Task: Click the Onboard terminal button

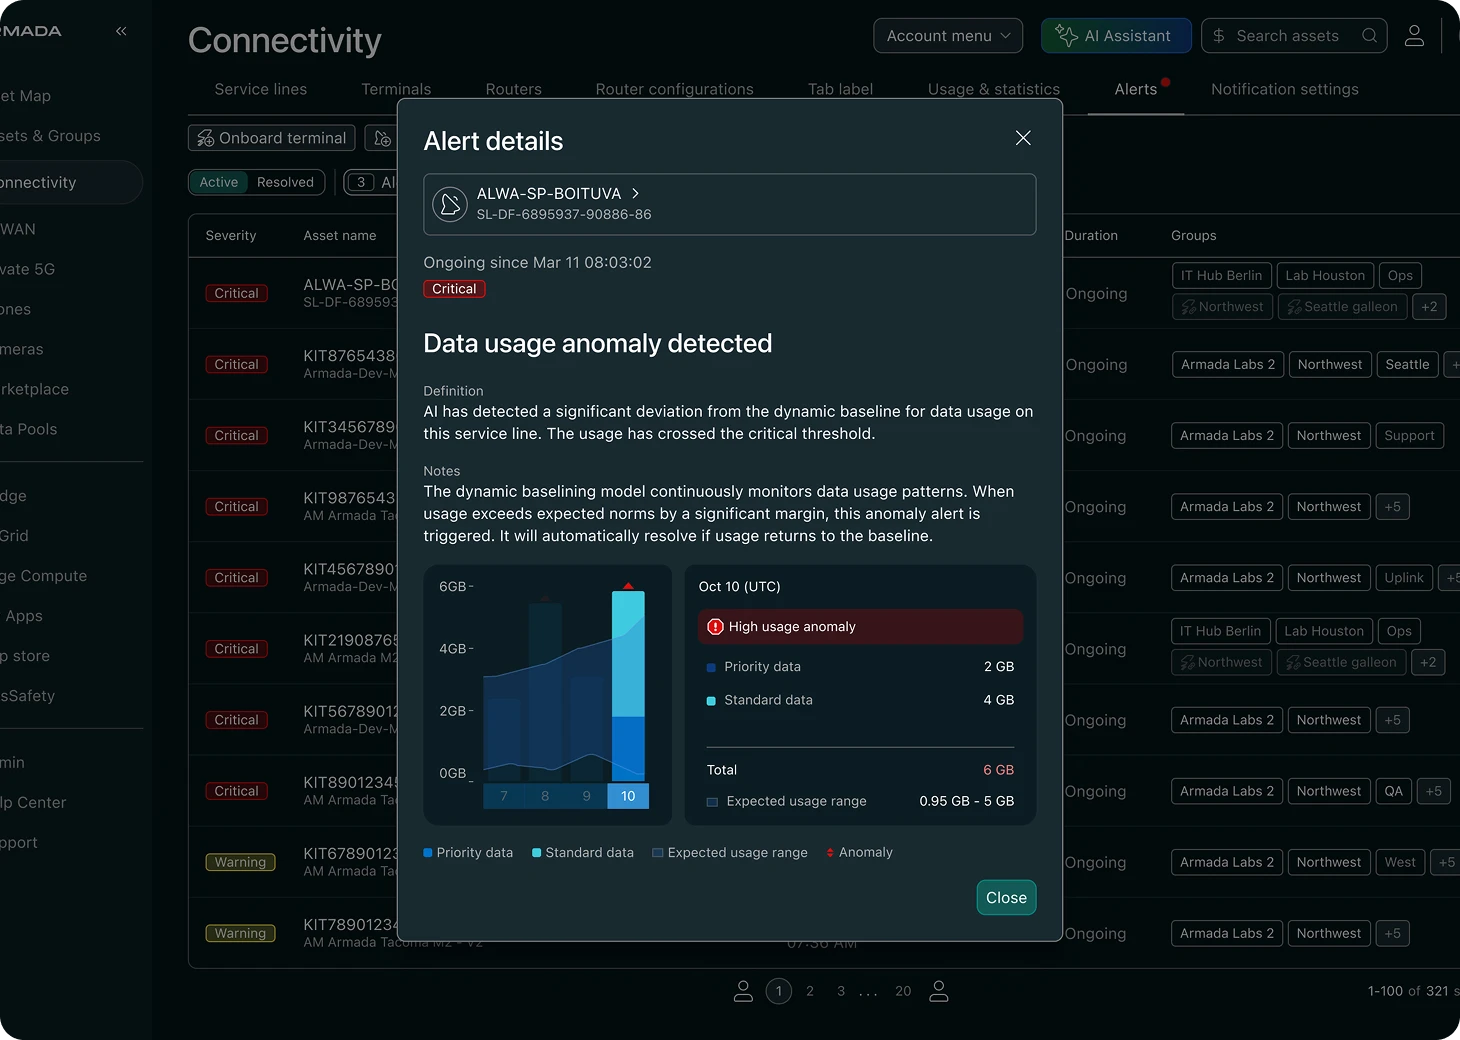Action: [273, 138]
